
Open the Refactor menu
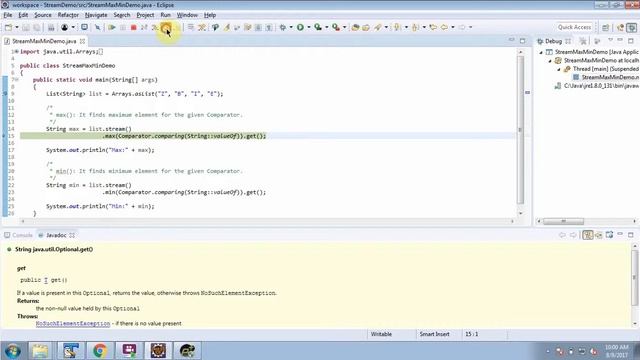click(x=68, y=15)
